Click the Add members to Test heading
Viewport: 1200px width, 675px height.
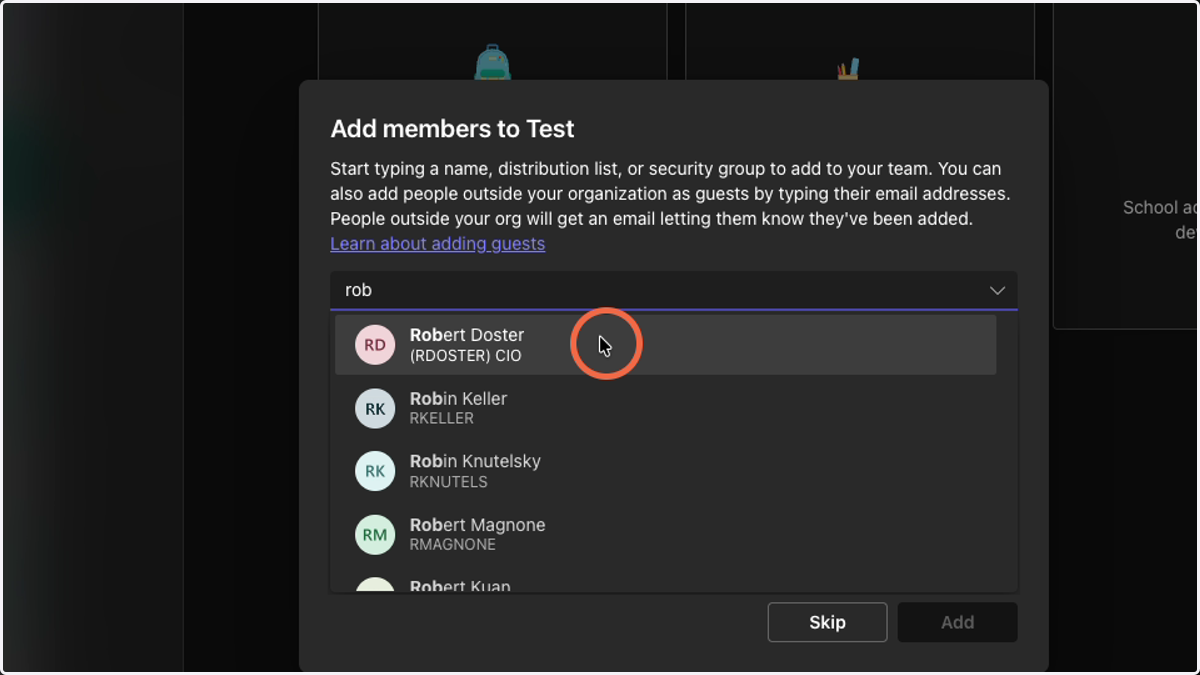pos(453,129)
